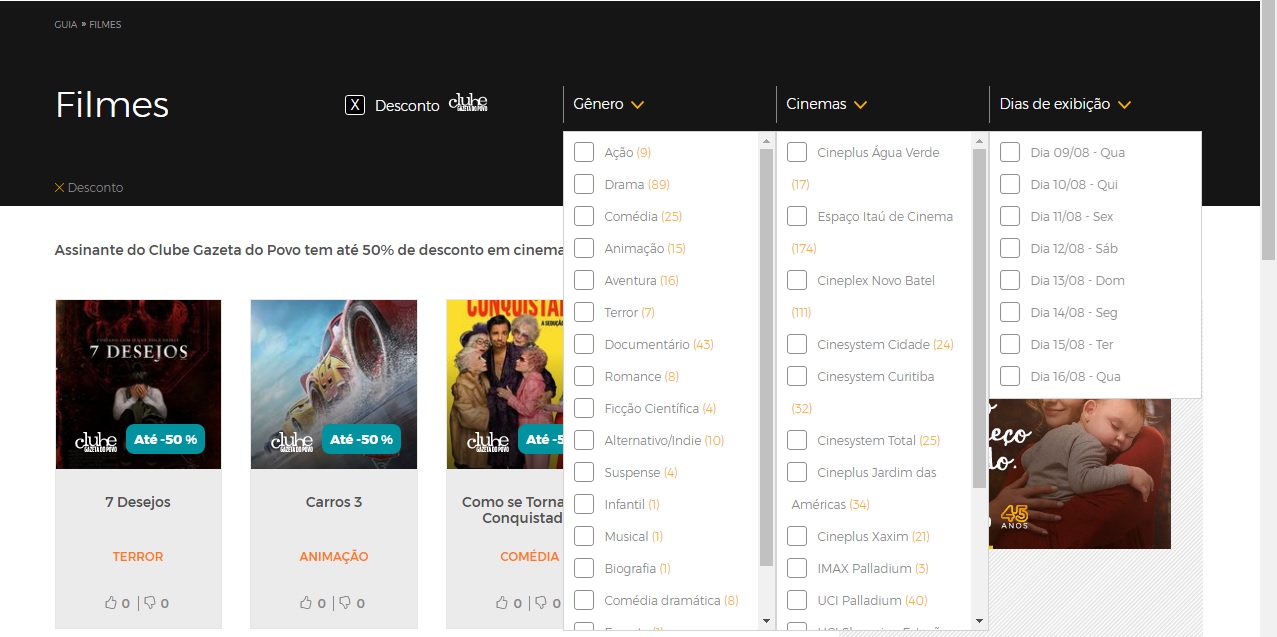
Task: Check Cineplus Jardim das Américas
Action: 797,472
